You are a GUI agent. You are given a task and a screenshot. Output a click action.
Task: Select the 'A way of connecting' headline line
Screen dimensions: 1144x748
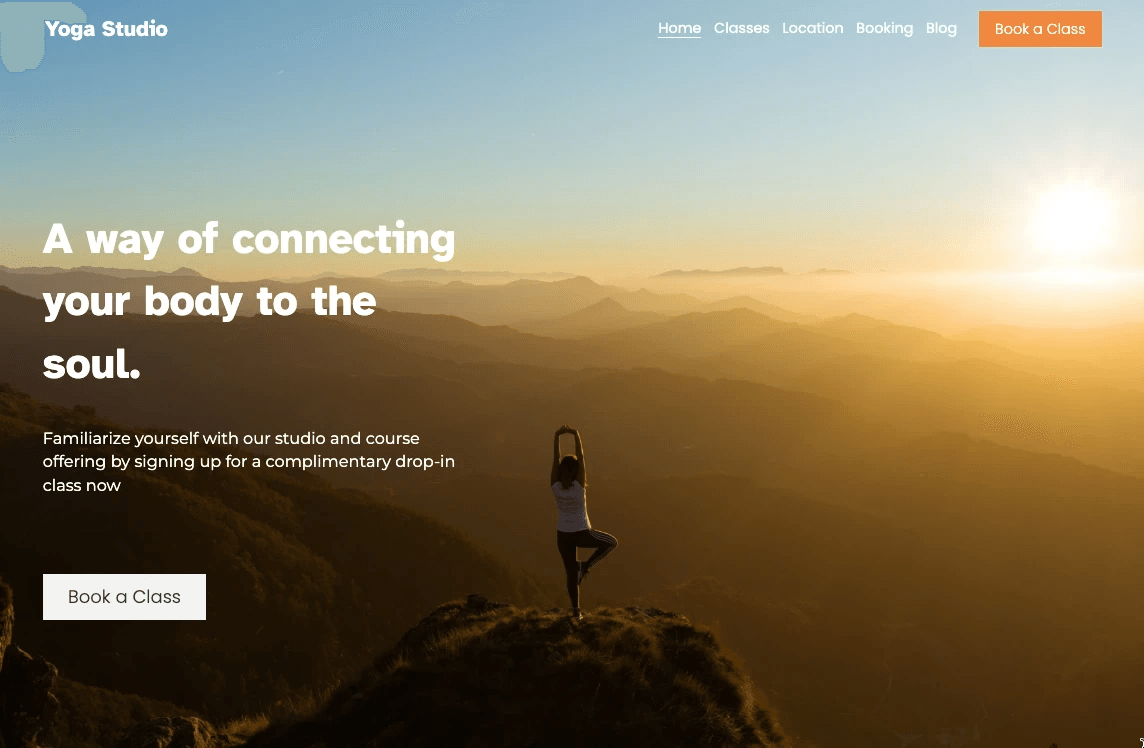click(x=249, y=239)
